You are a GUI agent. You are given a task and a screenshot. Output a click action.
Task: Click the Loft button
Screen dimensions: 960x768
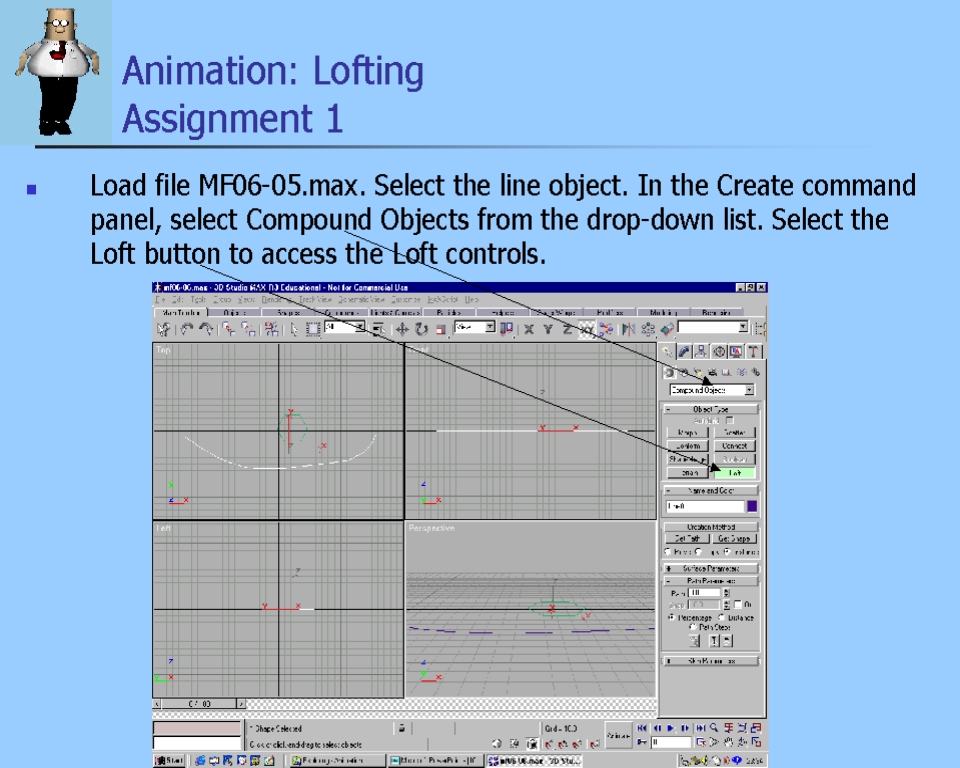(734, 472)
